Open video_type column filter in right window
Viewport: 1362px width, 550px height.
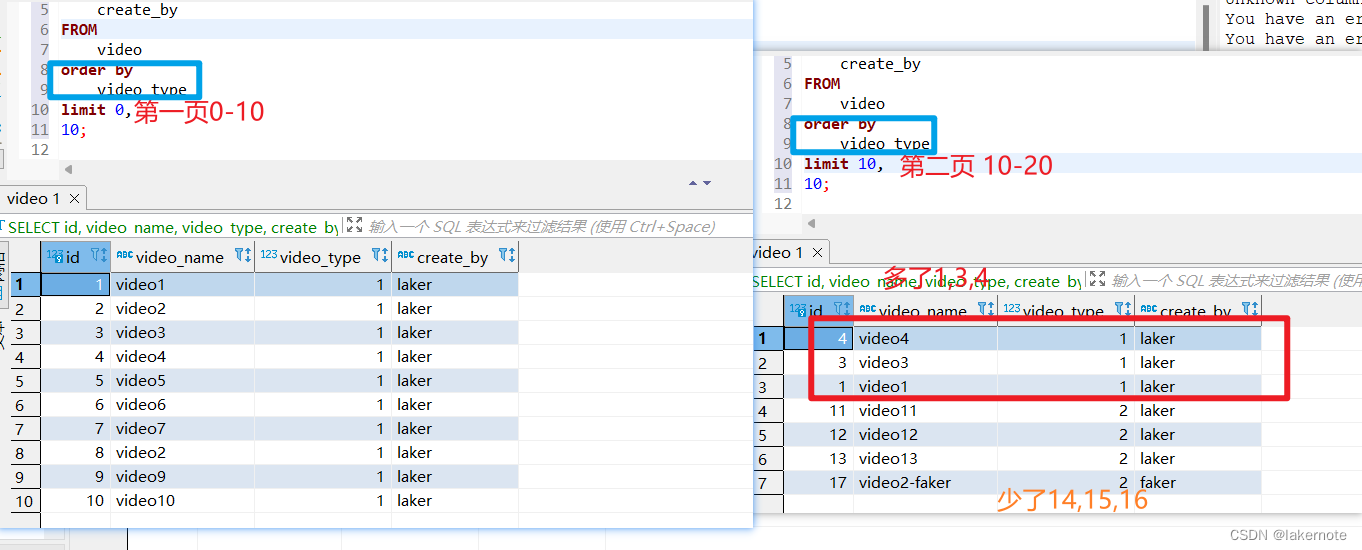point(1122,310)
